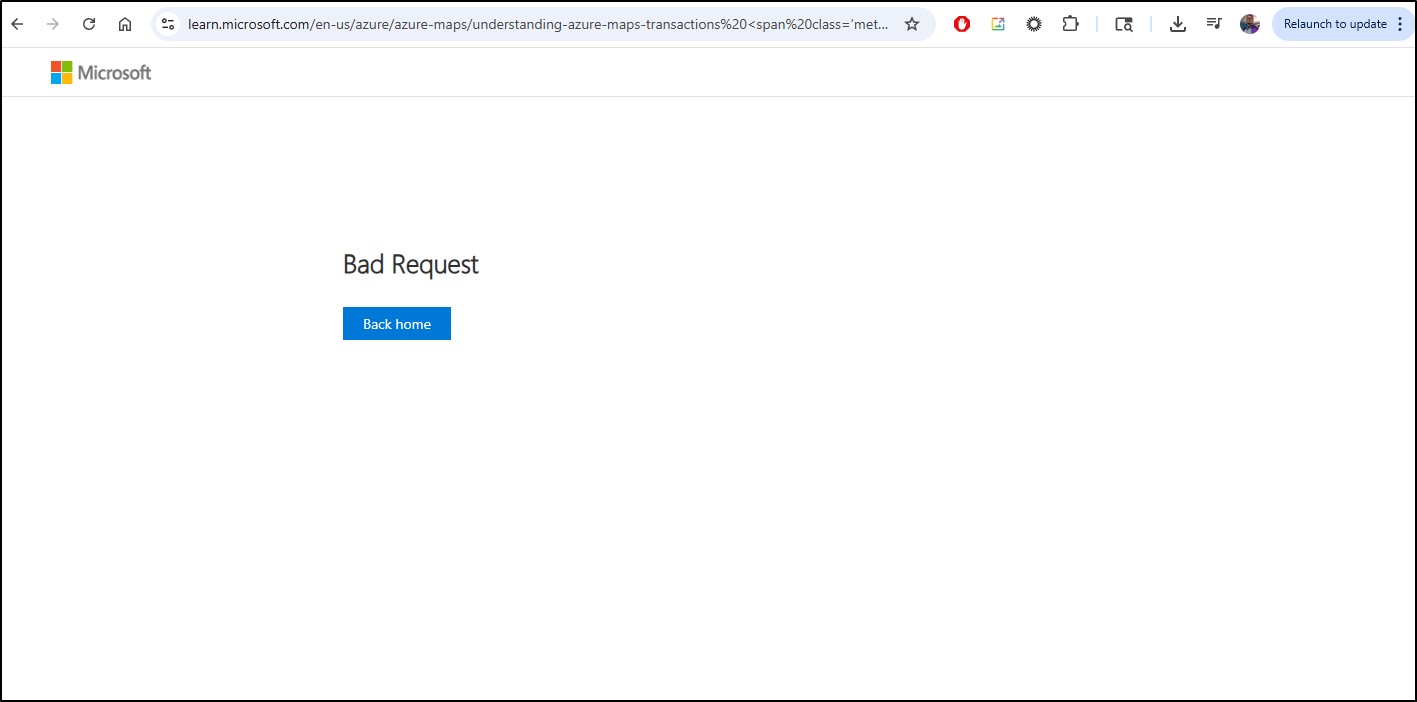Show the browser downloads
This screenshot has width=1417, height=702.
pyautogui.click(x=1178, y=24)
